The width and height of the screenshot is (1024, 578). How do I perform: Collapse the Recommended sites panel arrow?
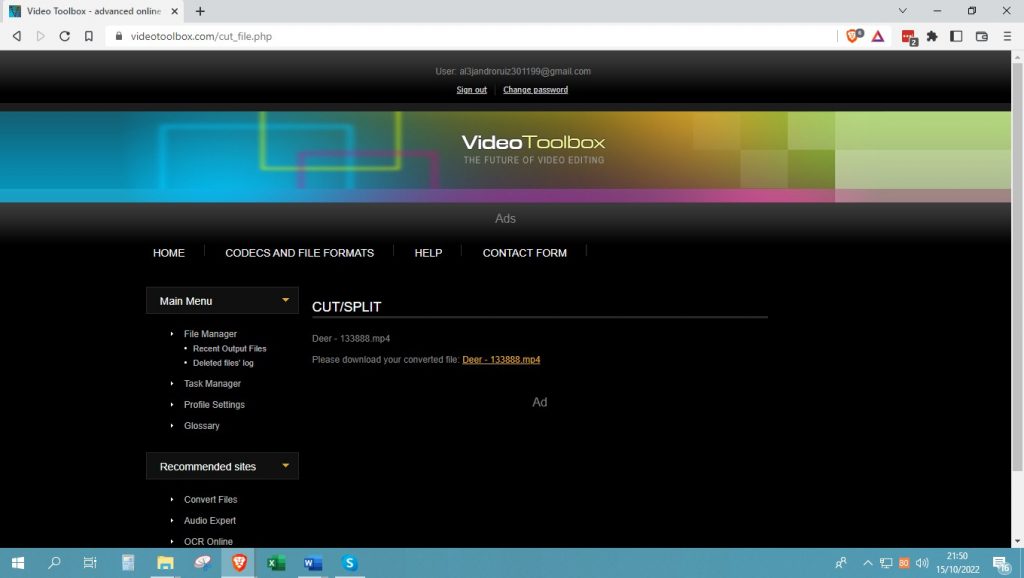(285, 466)
